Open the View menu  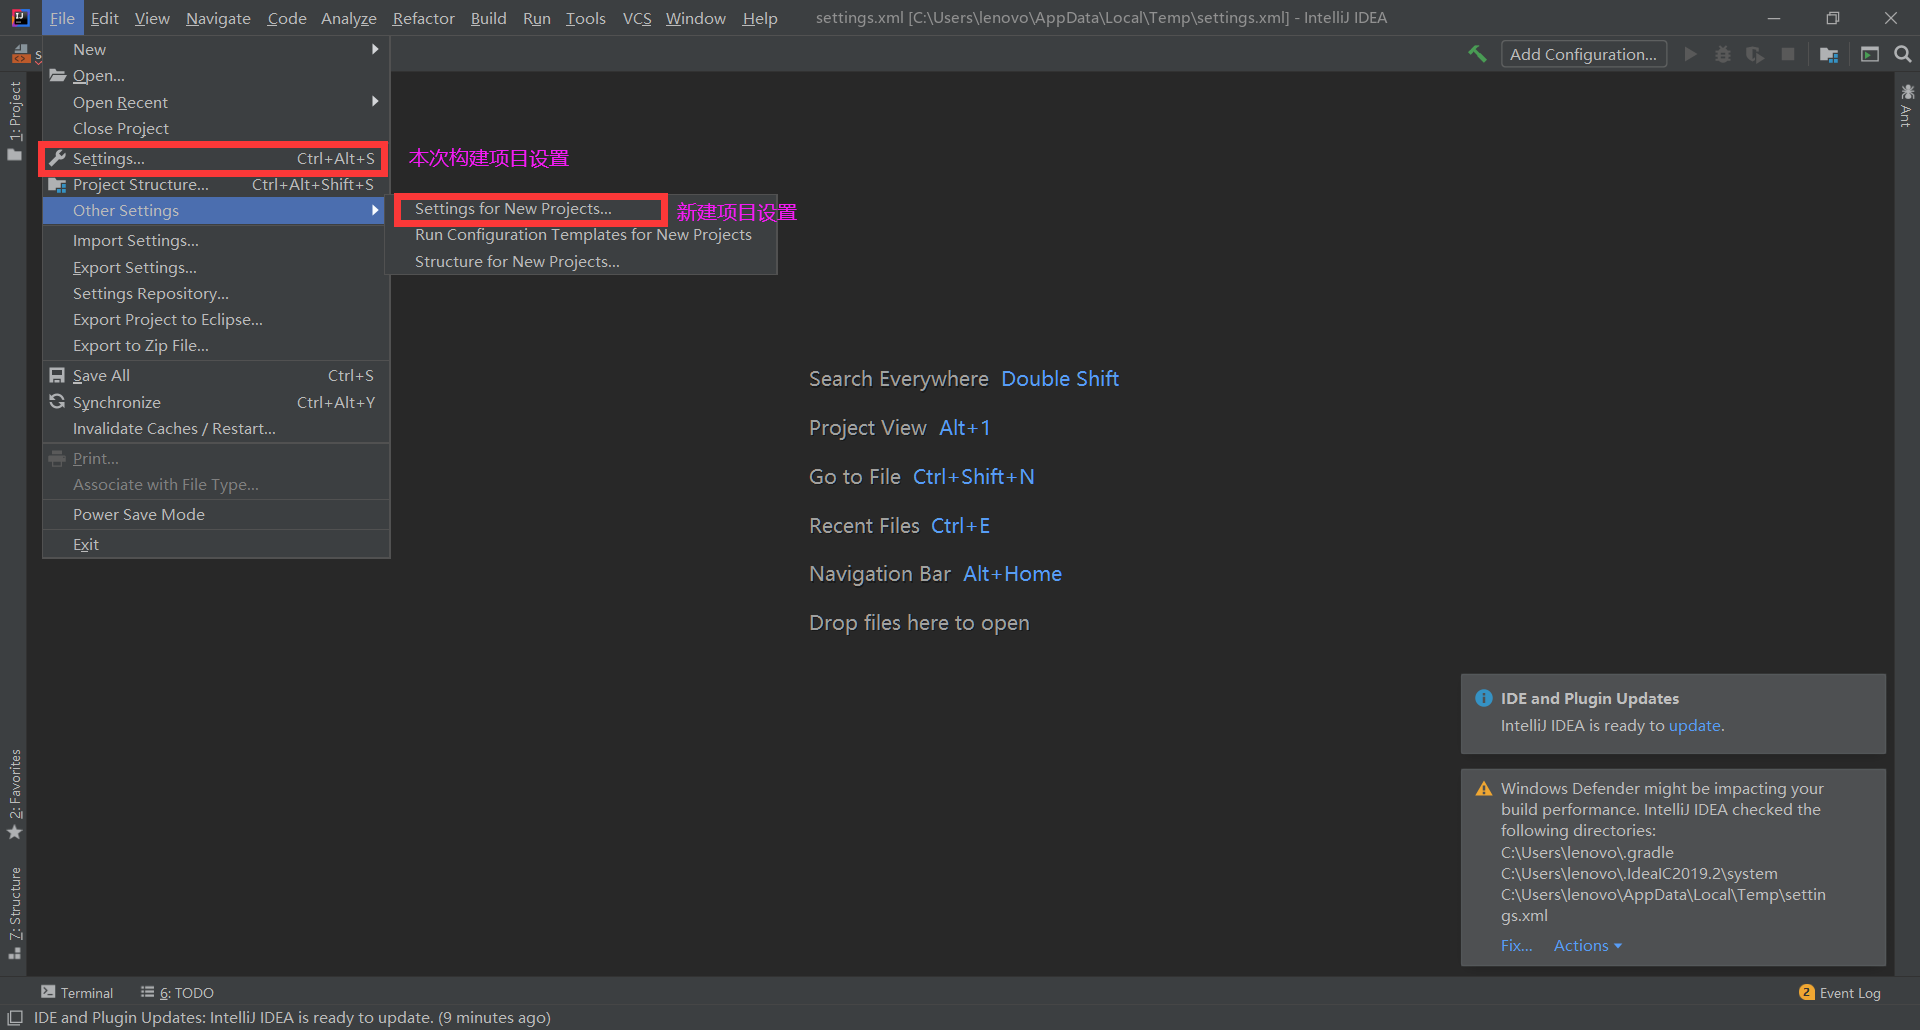[152, 18]
